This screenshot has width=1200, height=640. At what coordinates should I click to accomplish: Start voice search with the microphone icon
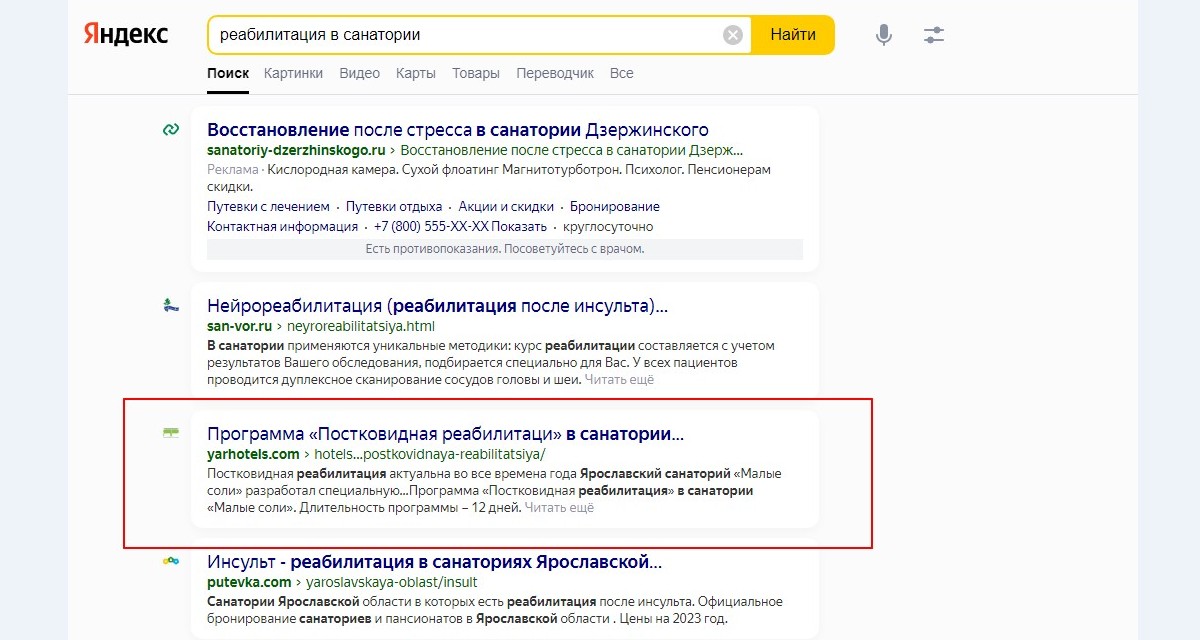pyautogui.click(x=884, y=35)
